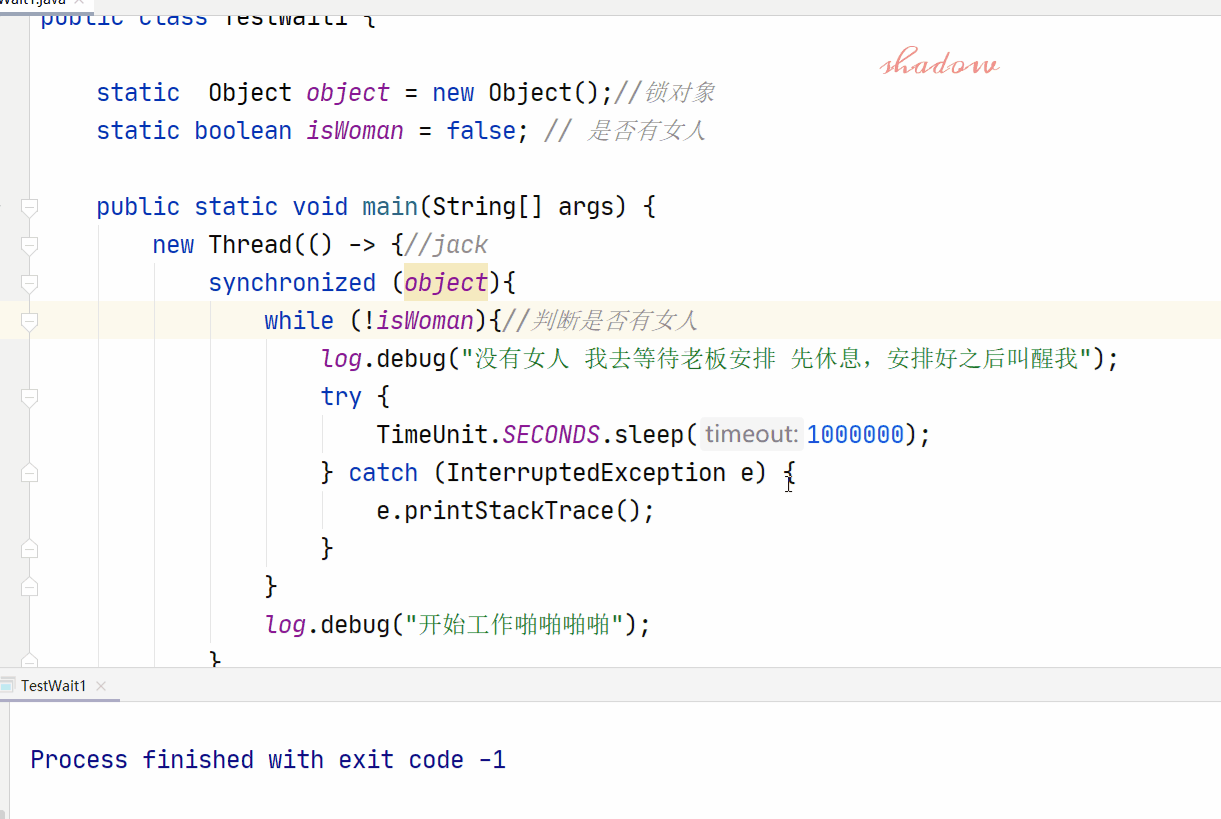
Task: Collapse the catch block fold marker
Action: point(29,473)
